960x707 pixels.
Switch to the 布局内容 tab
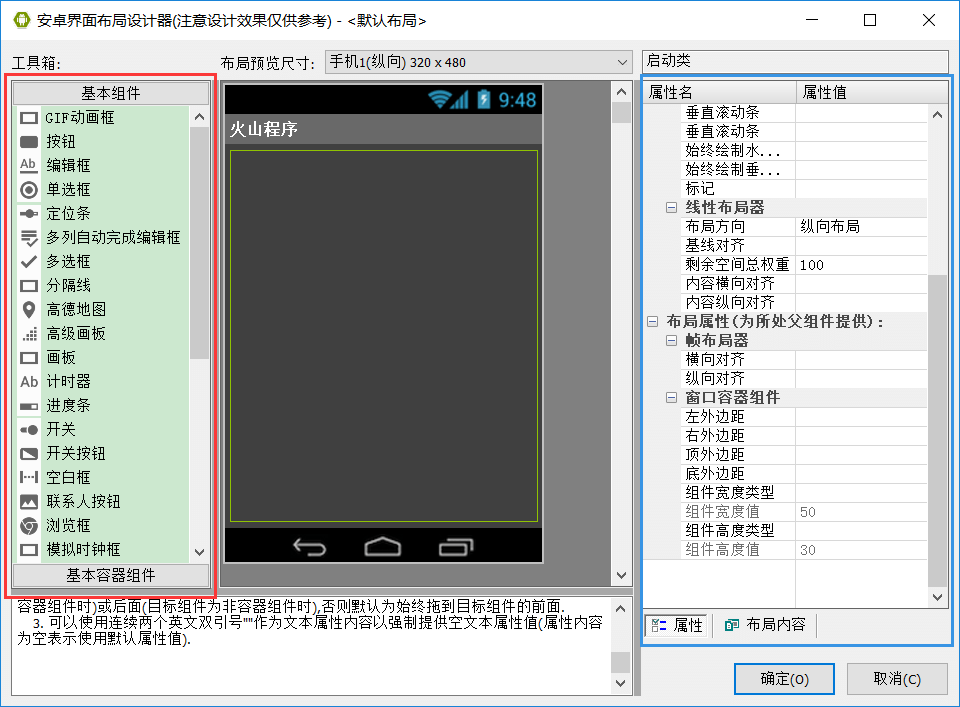pos(765,625)
